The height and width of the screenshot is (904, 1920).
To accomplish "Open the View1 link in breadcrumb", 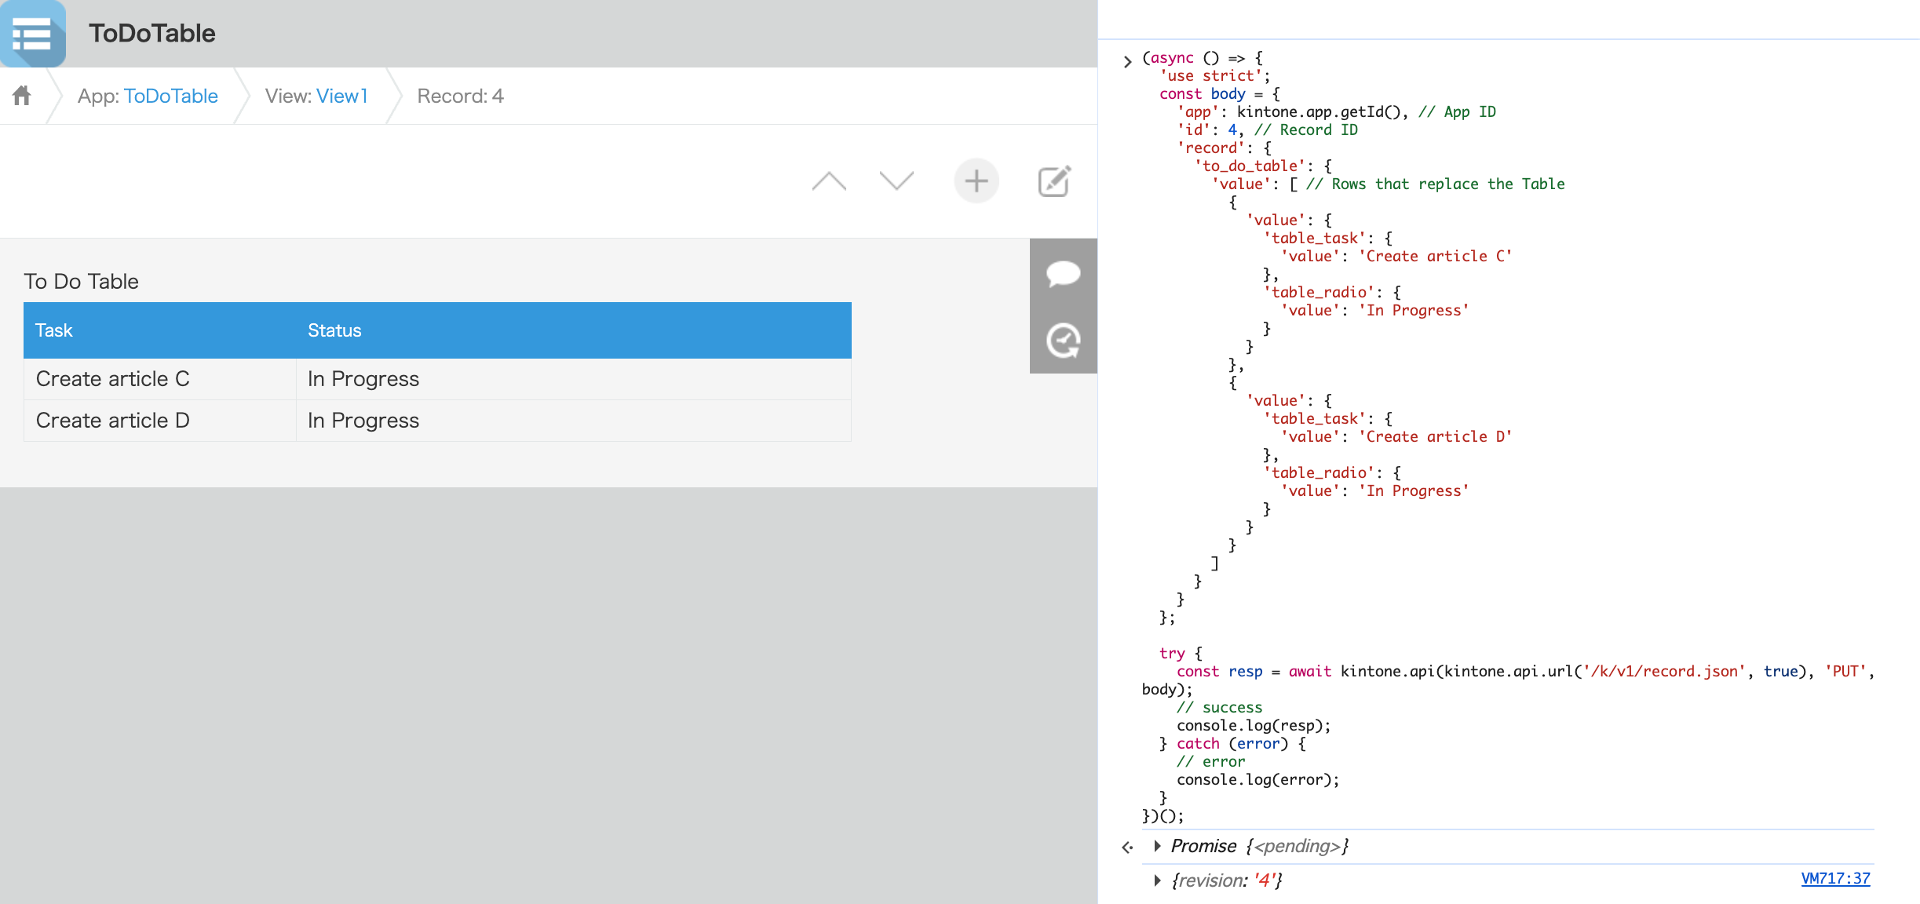I will [342, 96].
